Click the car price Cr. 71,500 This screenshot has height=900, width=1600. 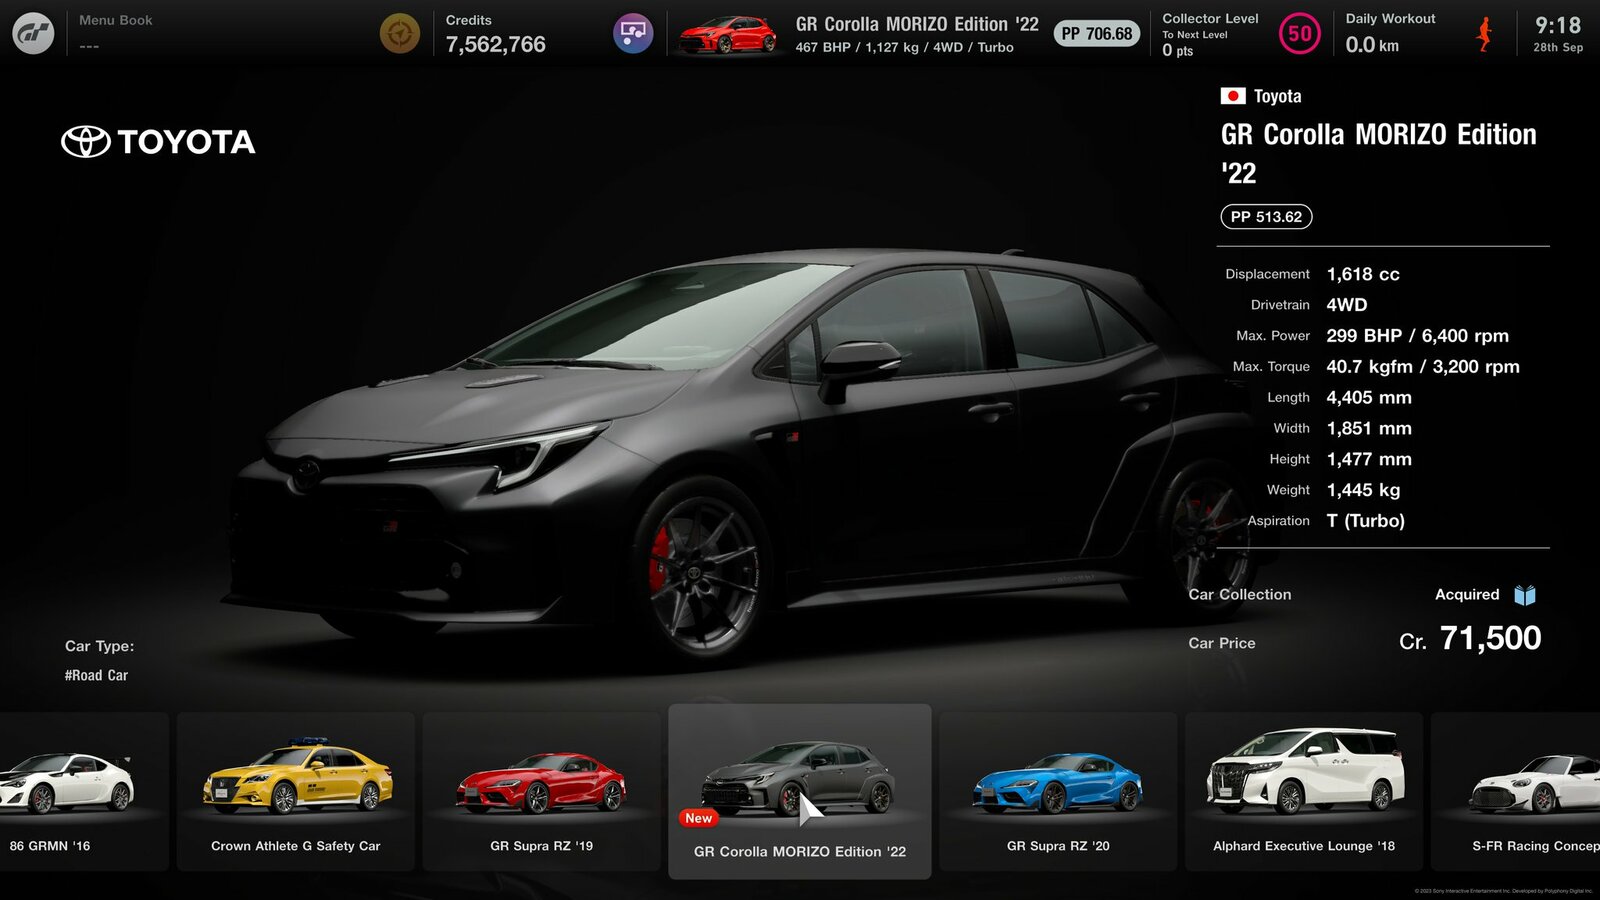(x=1470, y=639)
